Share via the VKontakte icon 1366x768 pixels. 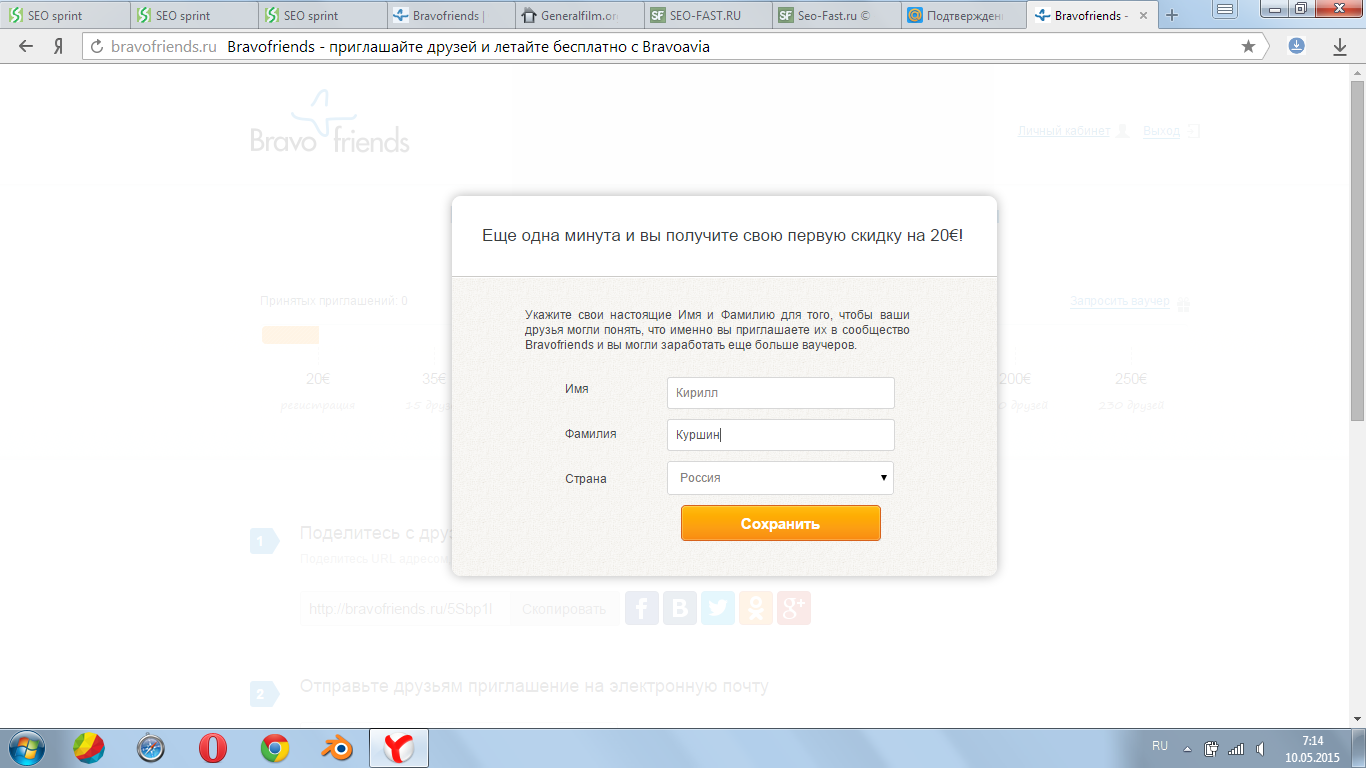tap(680, 608)
